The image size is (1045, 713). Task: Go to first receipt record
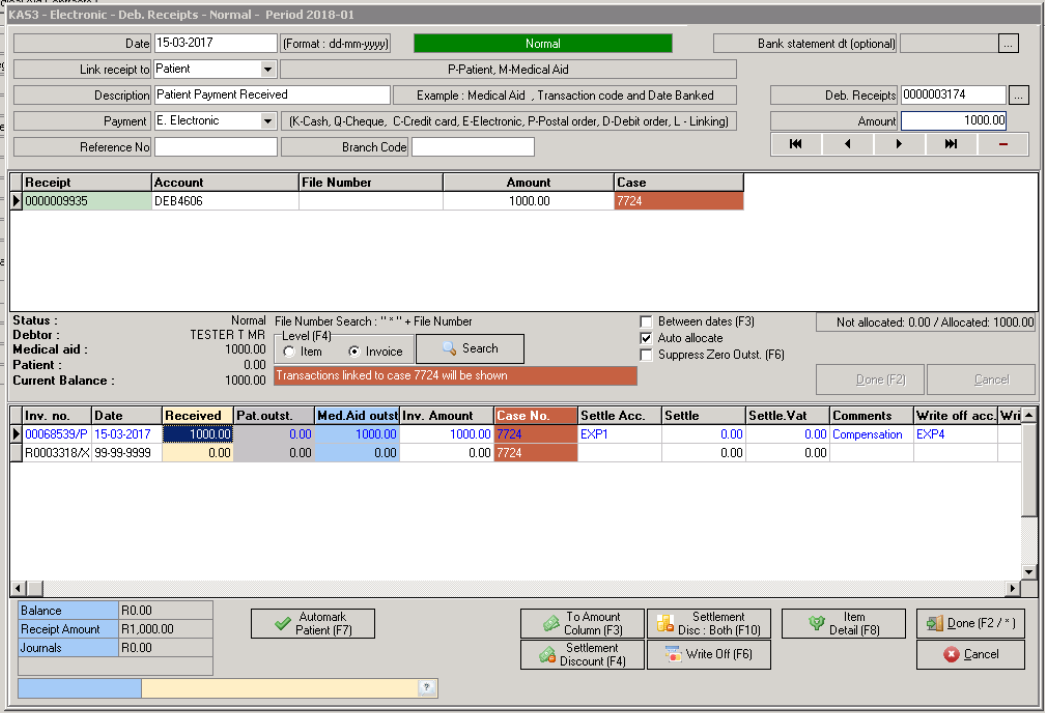(x=795, y=145)
